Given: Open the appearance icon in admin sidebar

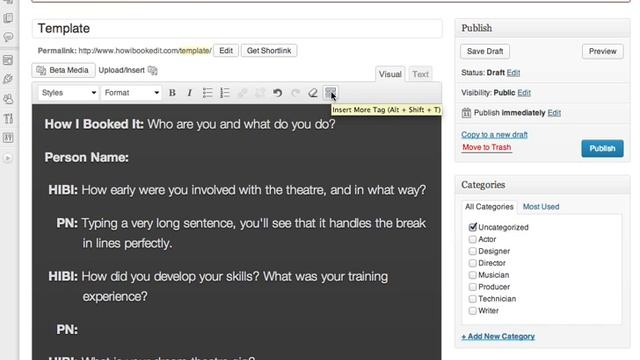Looking at the screenshot, I should 8,60.
